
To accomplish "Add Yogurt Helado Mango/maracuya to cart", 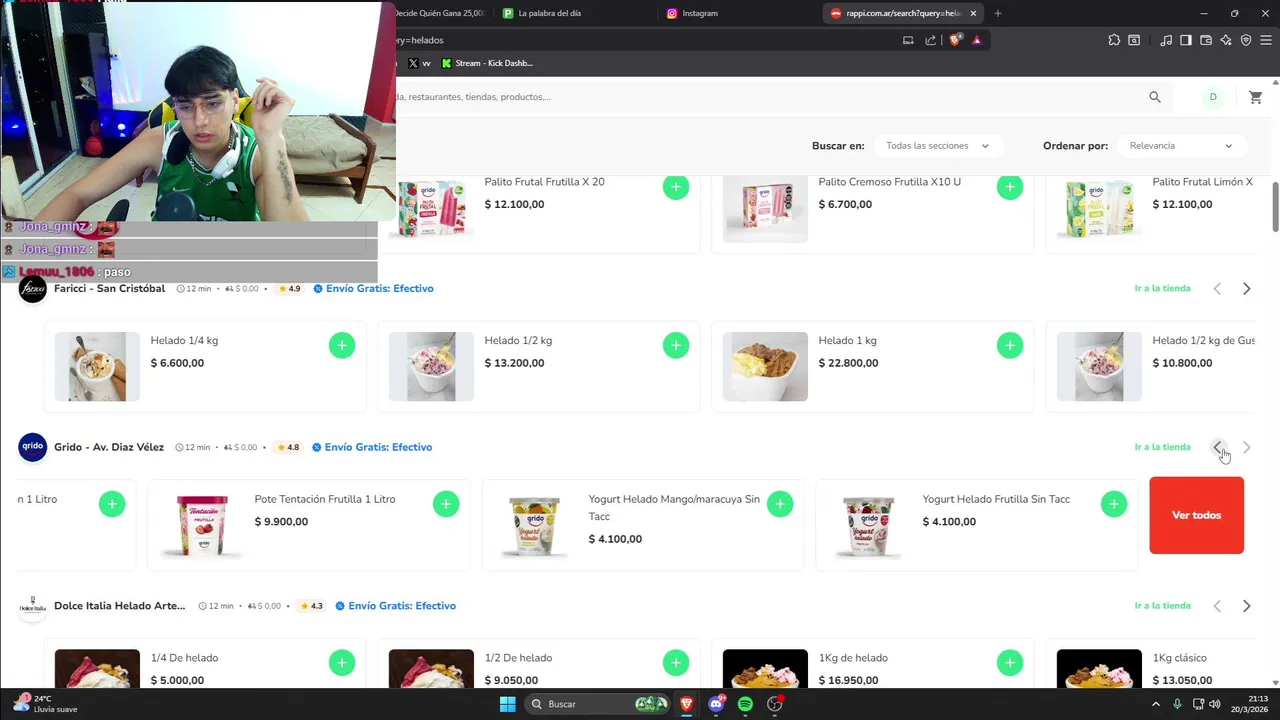I will (x=780, y=504).
